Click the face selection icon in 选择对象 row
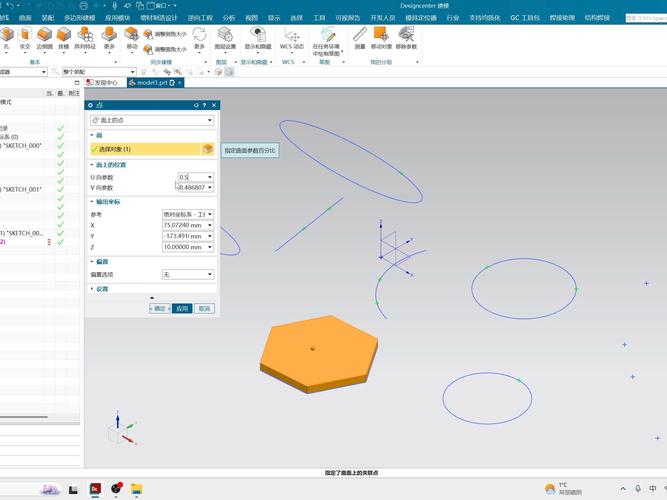 (x=208, y=149)
